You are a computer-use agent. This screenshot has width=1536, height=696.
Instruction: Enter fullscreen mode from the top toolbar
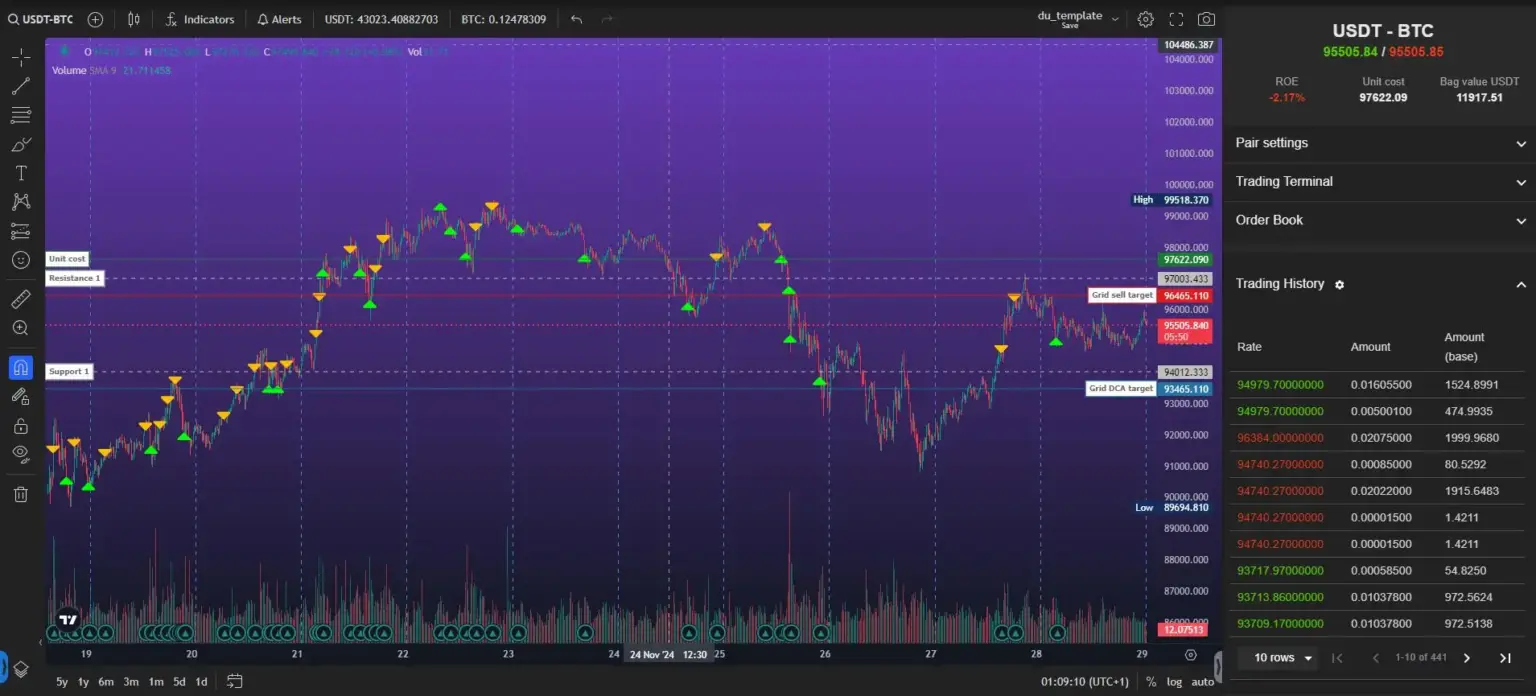coord(1175,18)
